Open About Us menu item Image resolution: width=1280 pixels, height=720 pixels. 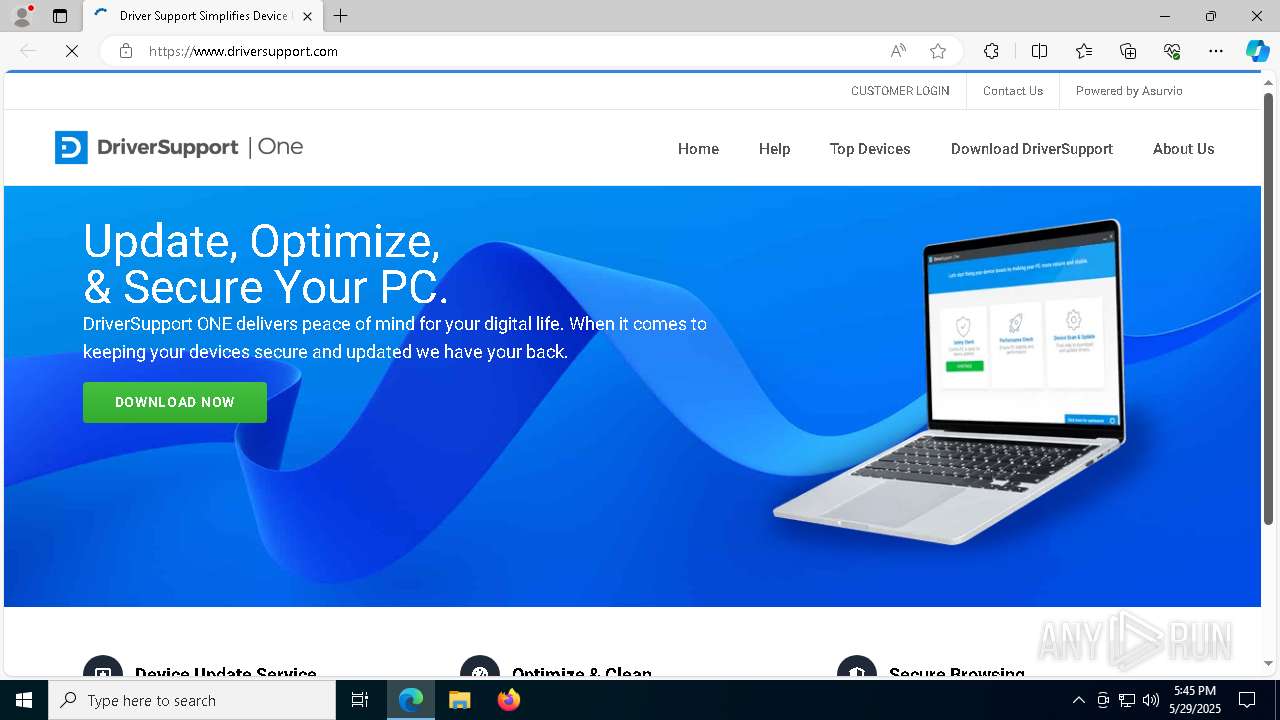tap(1183, 149)
